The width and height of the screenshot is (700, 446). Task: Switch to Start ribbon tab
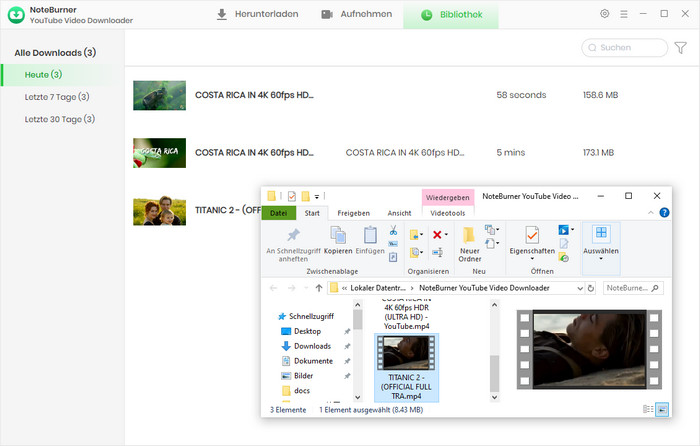coord(312,213)
